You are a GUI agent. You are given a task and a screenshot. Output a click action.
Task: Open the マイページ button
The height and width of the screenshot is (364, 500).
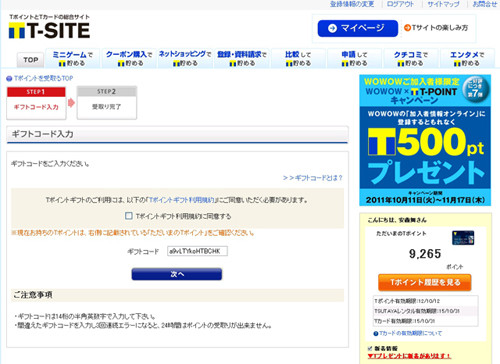click(x=358, y=28)
